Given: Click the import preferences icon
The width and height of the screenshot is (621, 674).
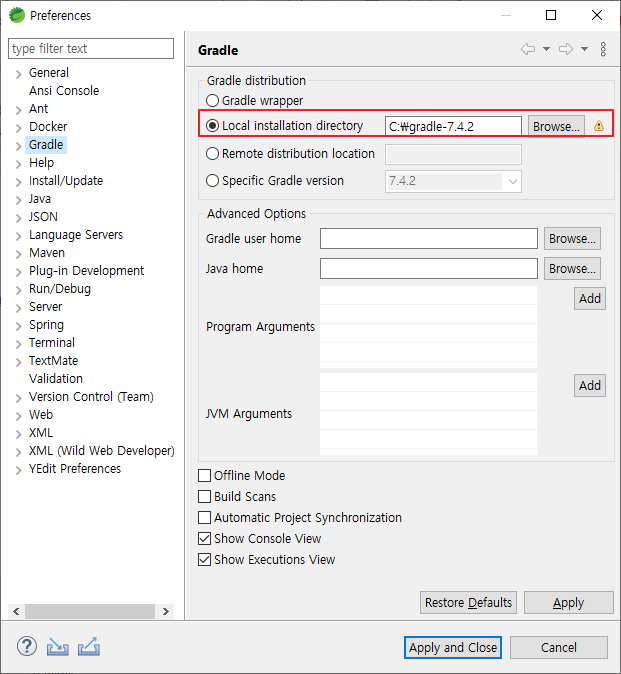Looking at the screenshot, I should pos(58,646).
